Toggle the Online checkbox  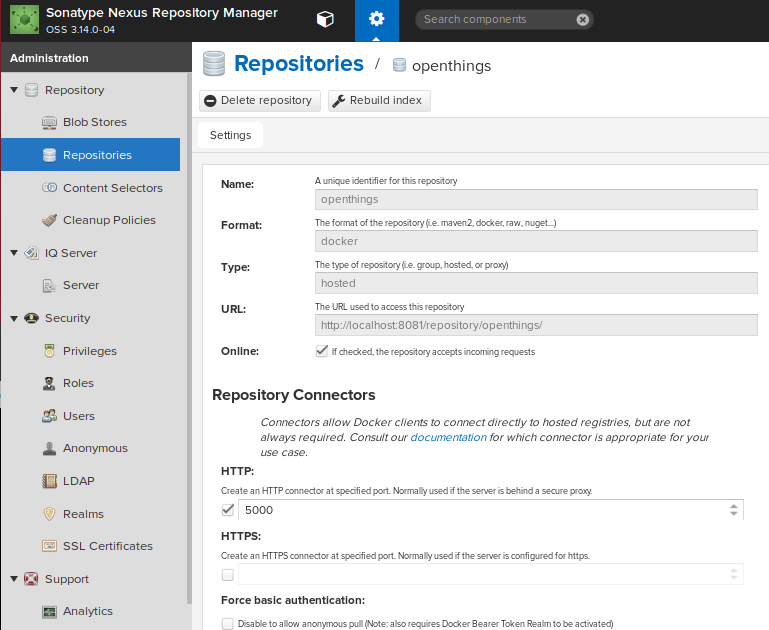click(322, 351)
